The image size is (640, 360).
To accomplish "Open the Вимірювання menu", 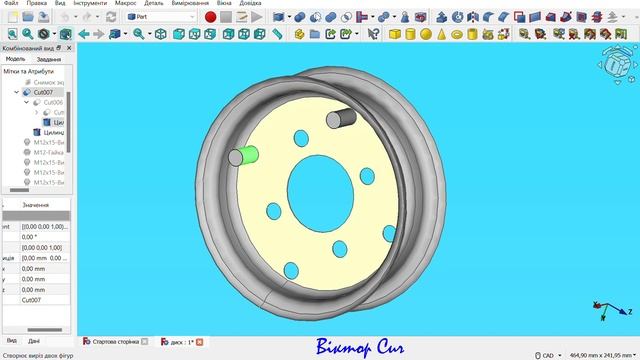I will click(x=190, y=3).
